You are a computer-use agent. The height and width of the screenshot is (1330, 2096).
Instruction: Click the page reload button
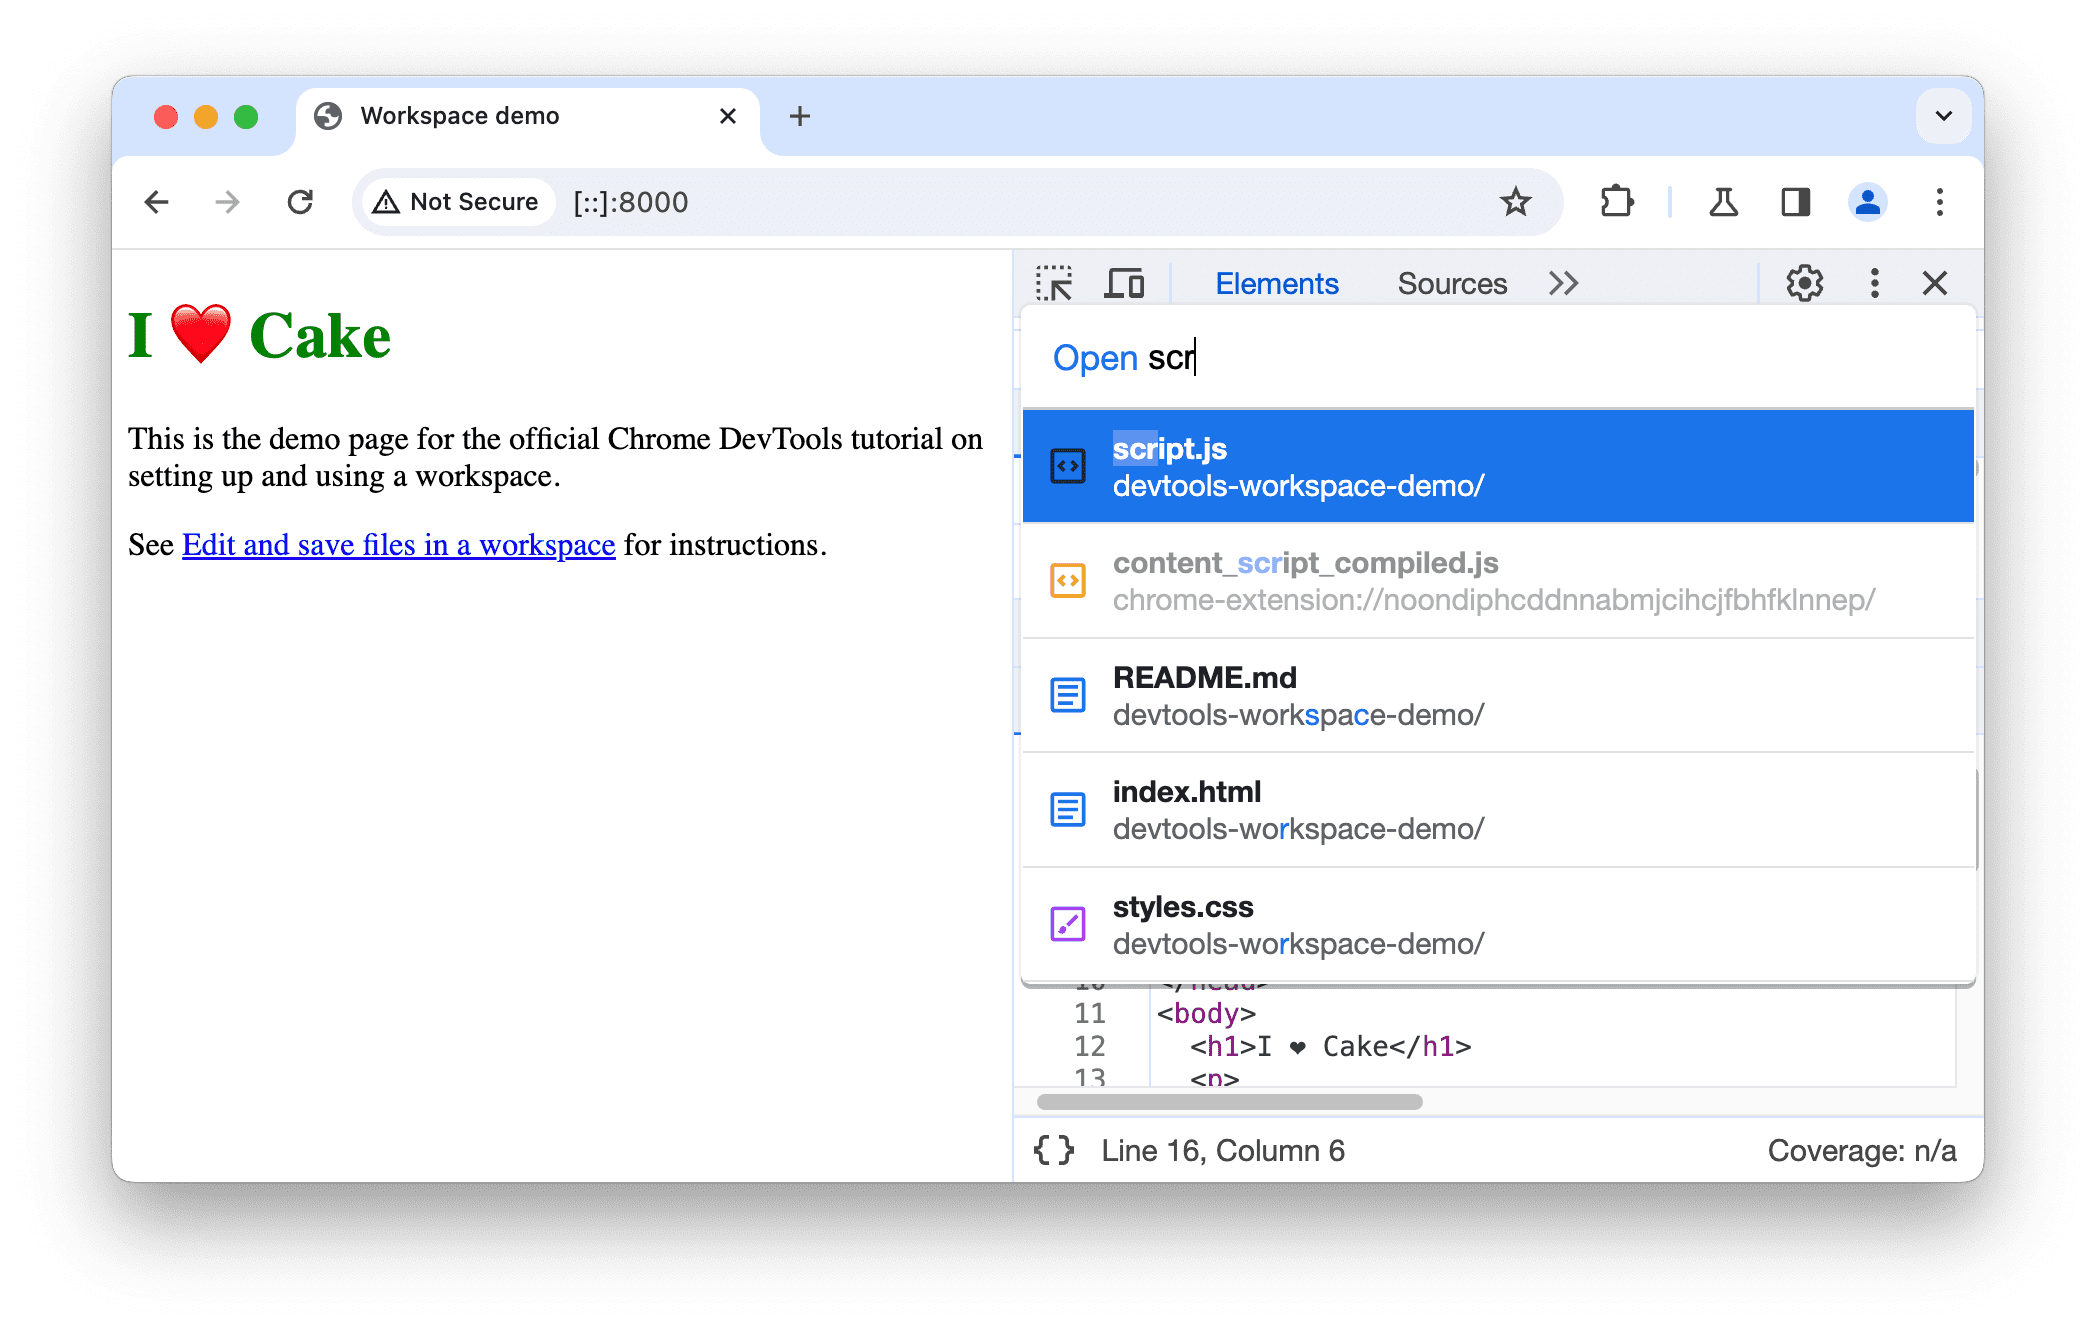[302, 200]
